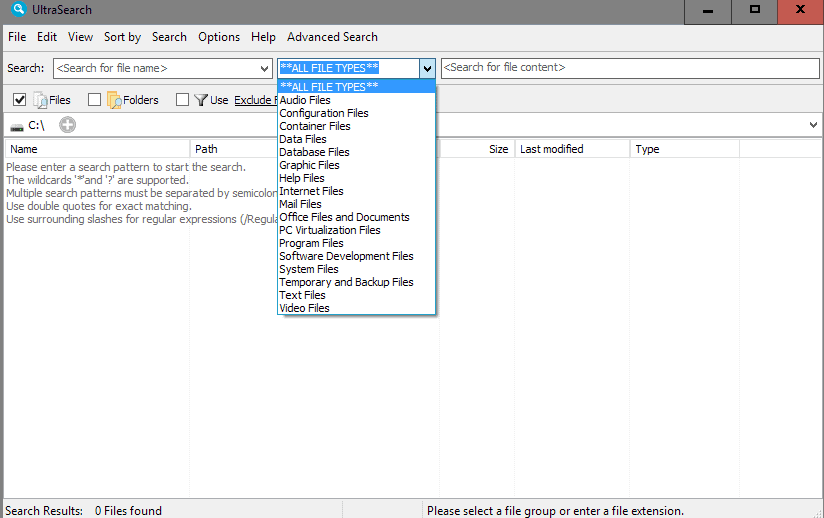Click the Search for file content field

(630, 68)
